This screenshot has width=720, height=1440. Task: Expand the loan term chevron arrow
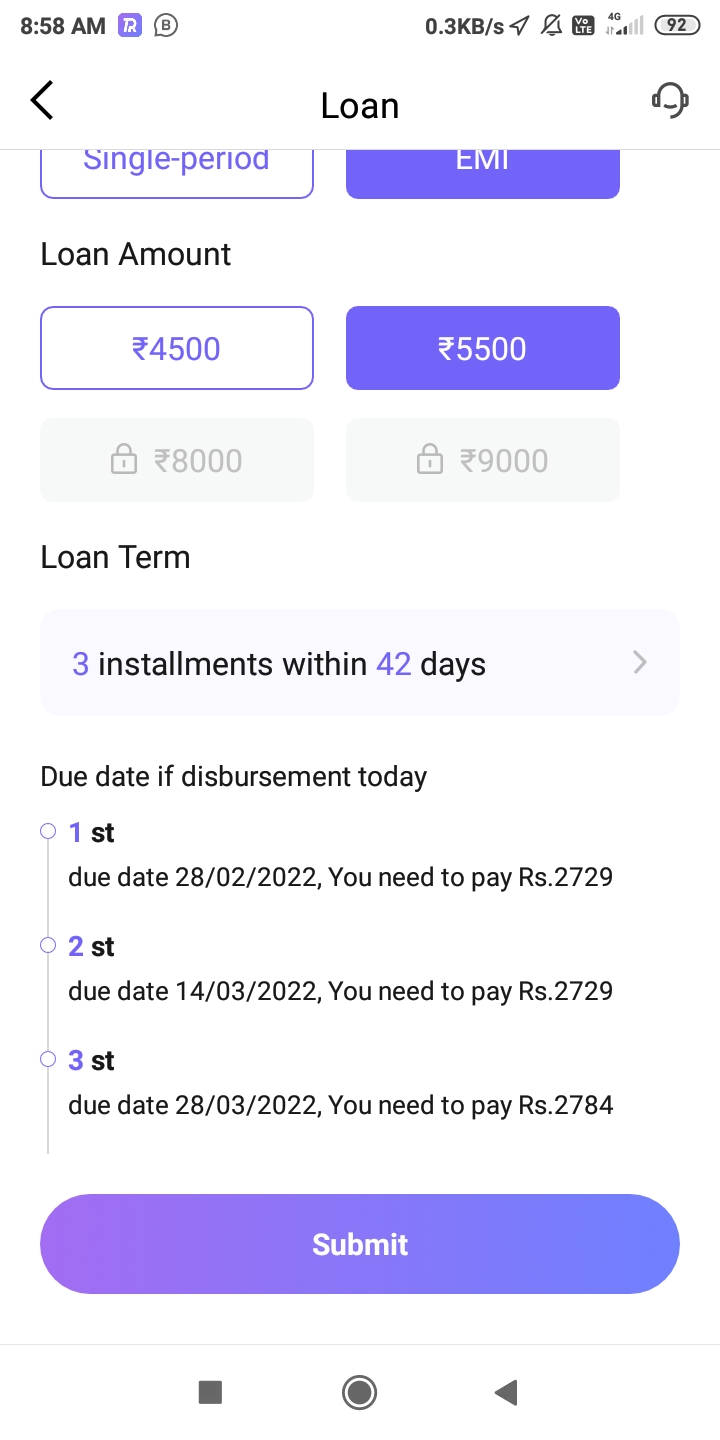coord(640,663)
